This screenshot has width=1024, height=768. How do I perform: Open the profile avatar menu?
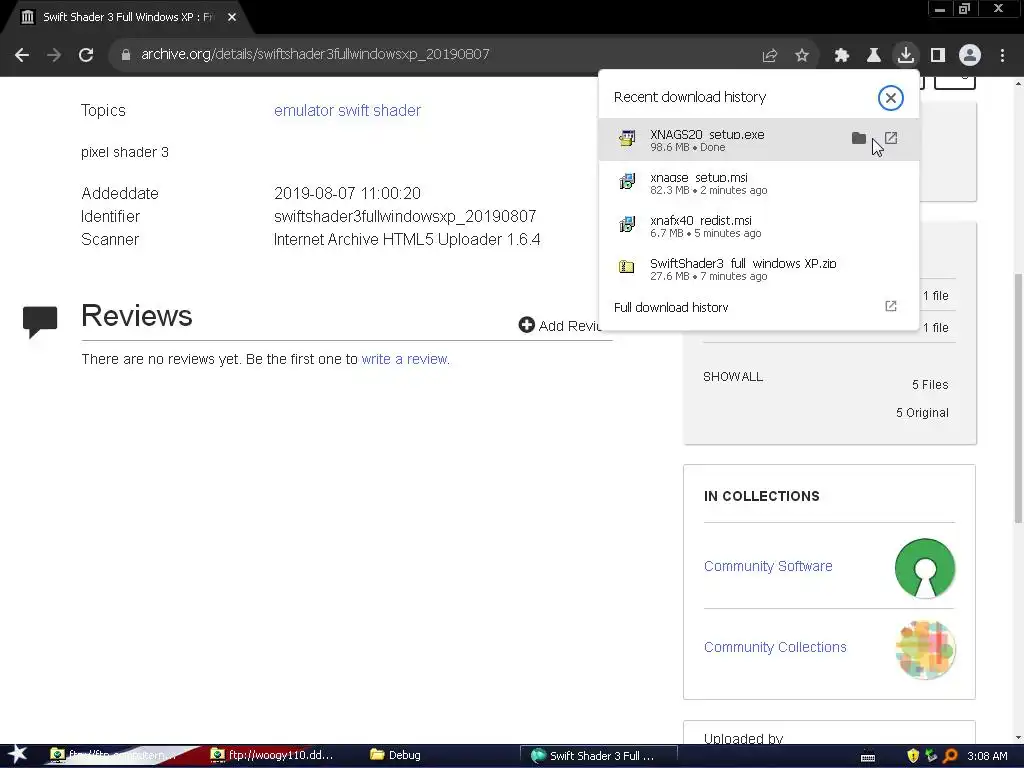click(970, 55)
